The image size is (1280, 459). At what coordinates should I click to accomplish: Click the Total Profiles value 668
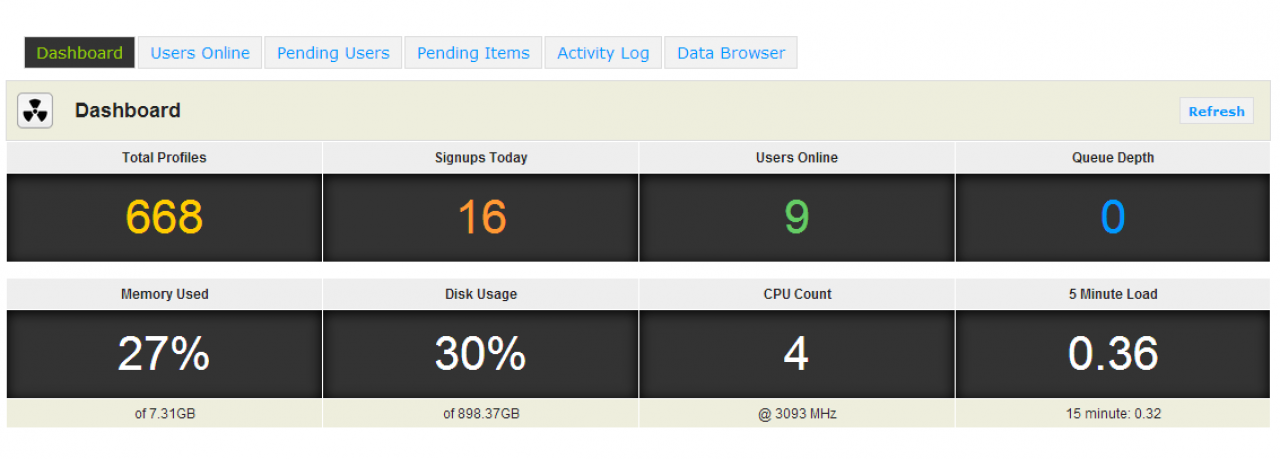point(164,217)
